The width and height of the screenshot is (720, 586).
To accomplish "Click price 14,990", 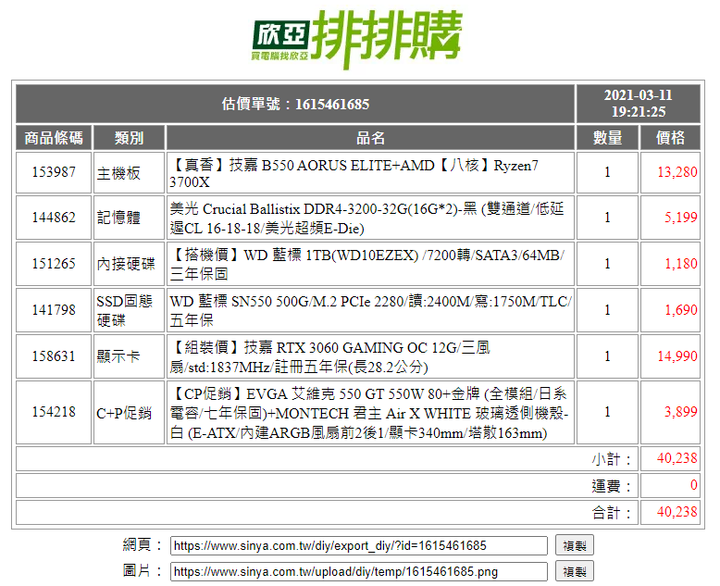I will (x=677, y=356).
